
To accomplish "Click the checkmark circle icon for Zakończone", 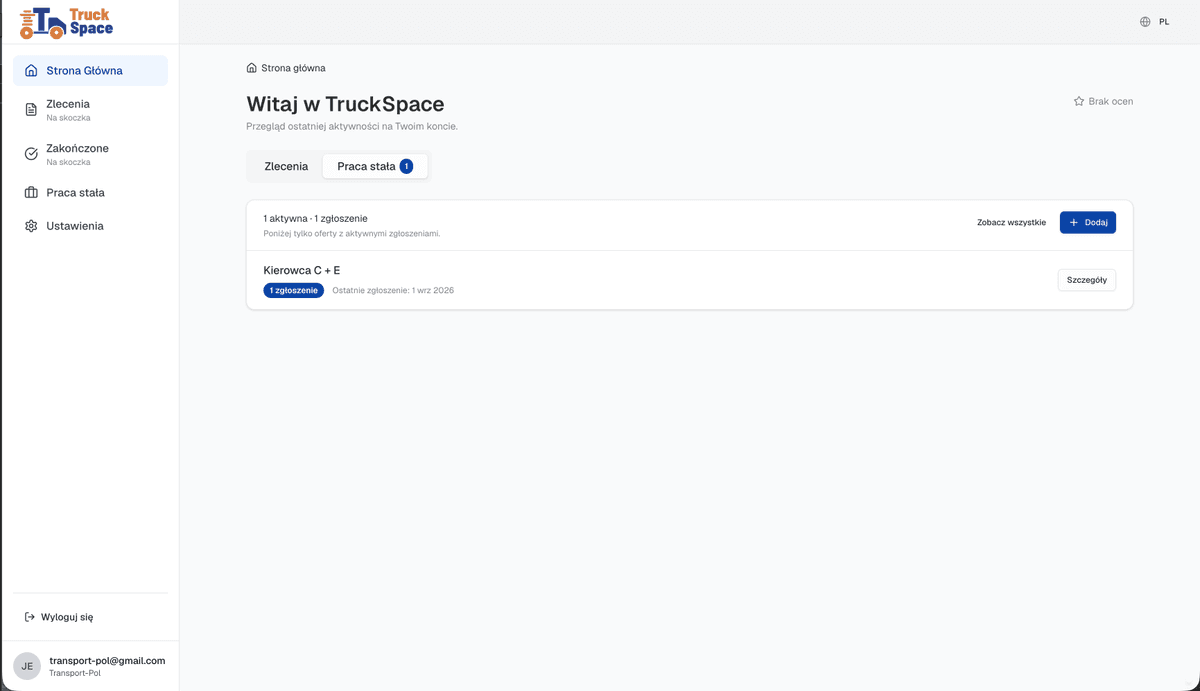I will (31, 154).
